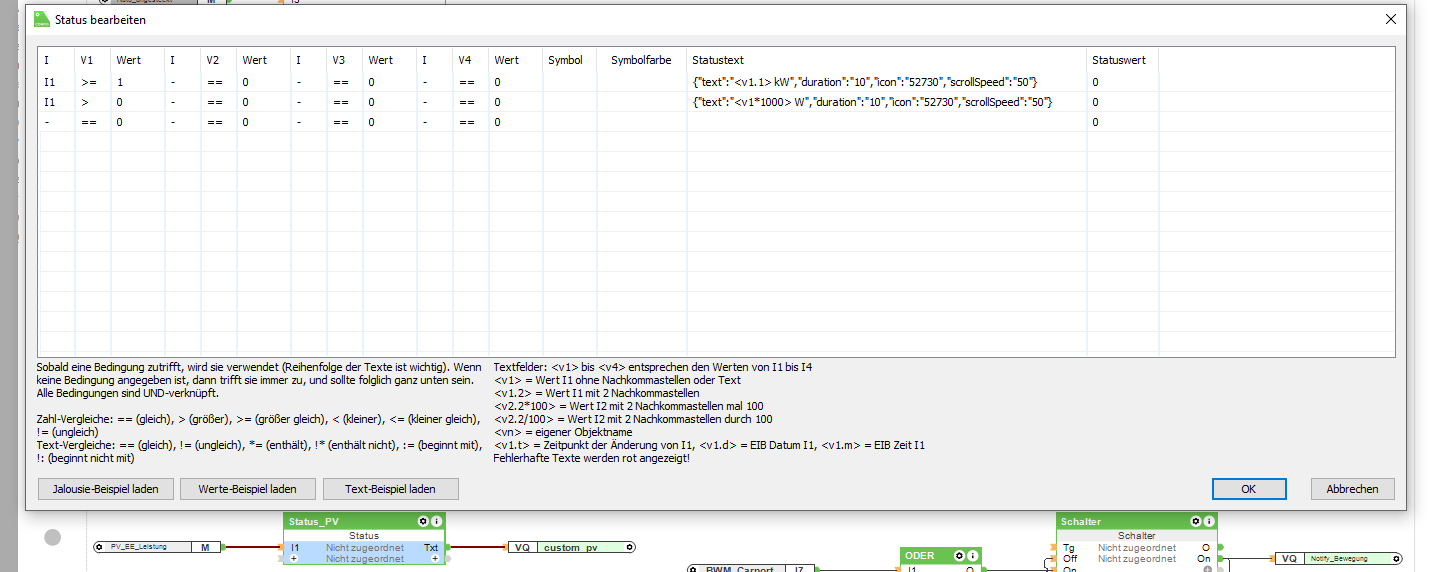Click the Txt output of Status_PV block
The image size is (1430, 572).
pyautogui.click(x=430, y=548)
